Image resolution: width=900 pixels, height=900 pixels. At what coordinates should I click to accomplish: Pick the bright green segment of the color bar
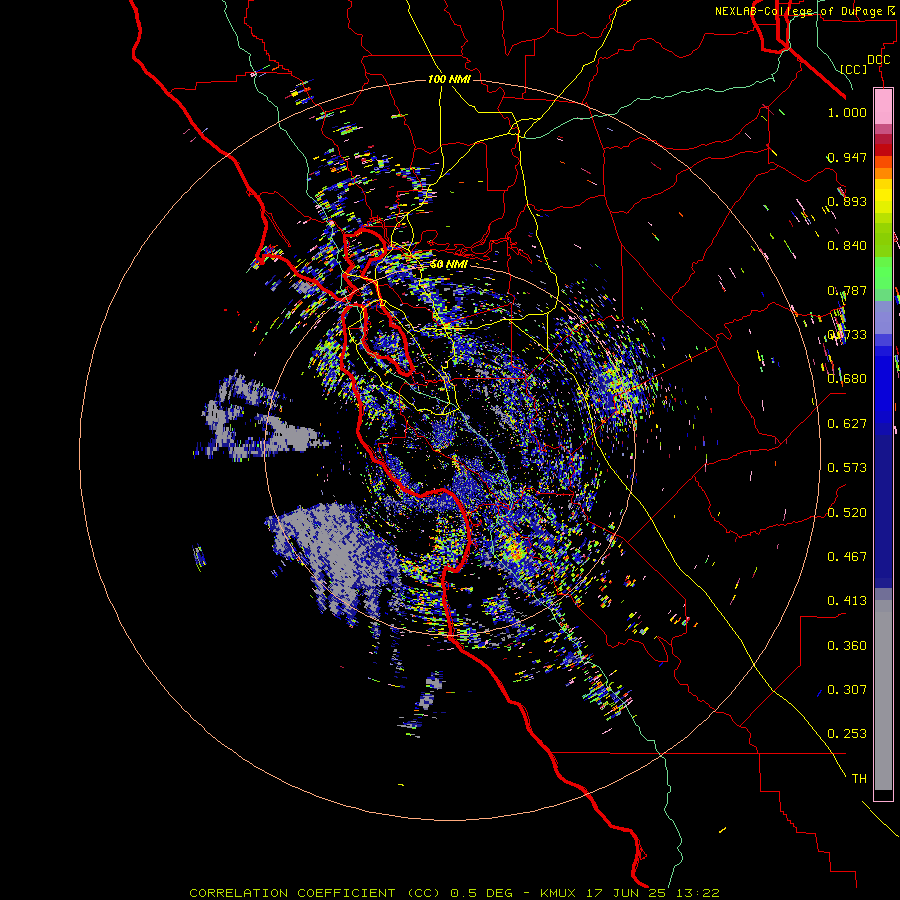pyautogui.click(x=883, y=272)
